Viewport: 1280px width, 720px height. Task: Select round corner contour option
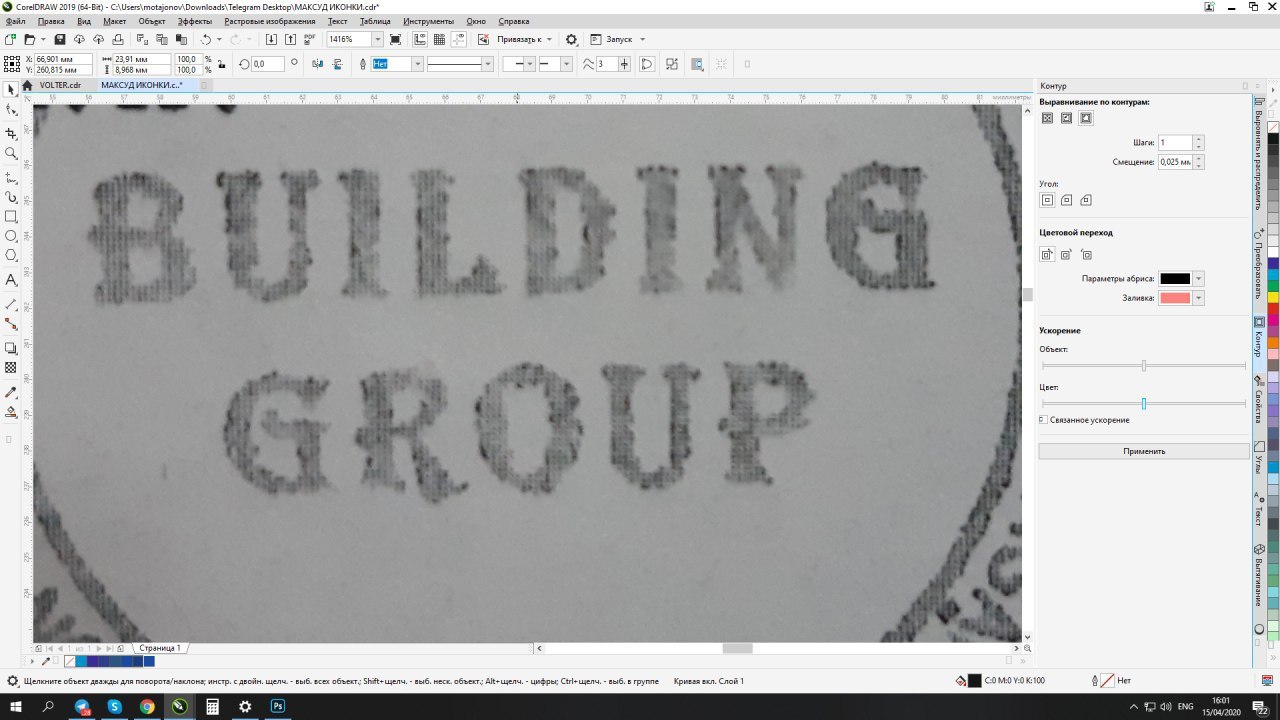click(1066, 200)
